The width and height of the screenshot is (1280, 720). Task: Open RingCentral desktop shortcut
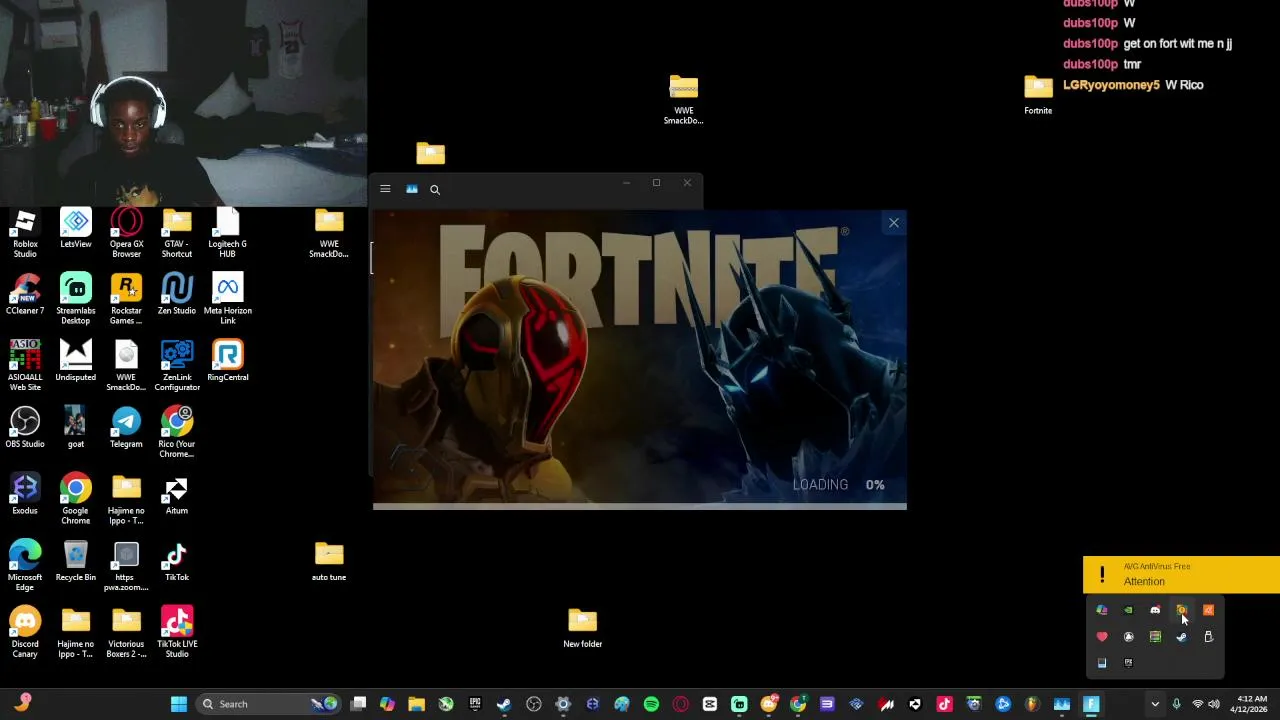227,361
